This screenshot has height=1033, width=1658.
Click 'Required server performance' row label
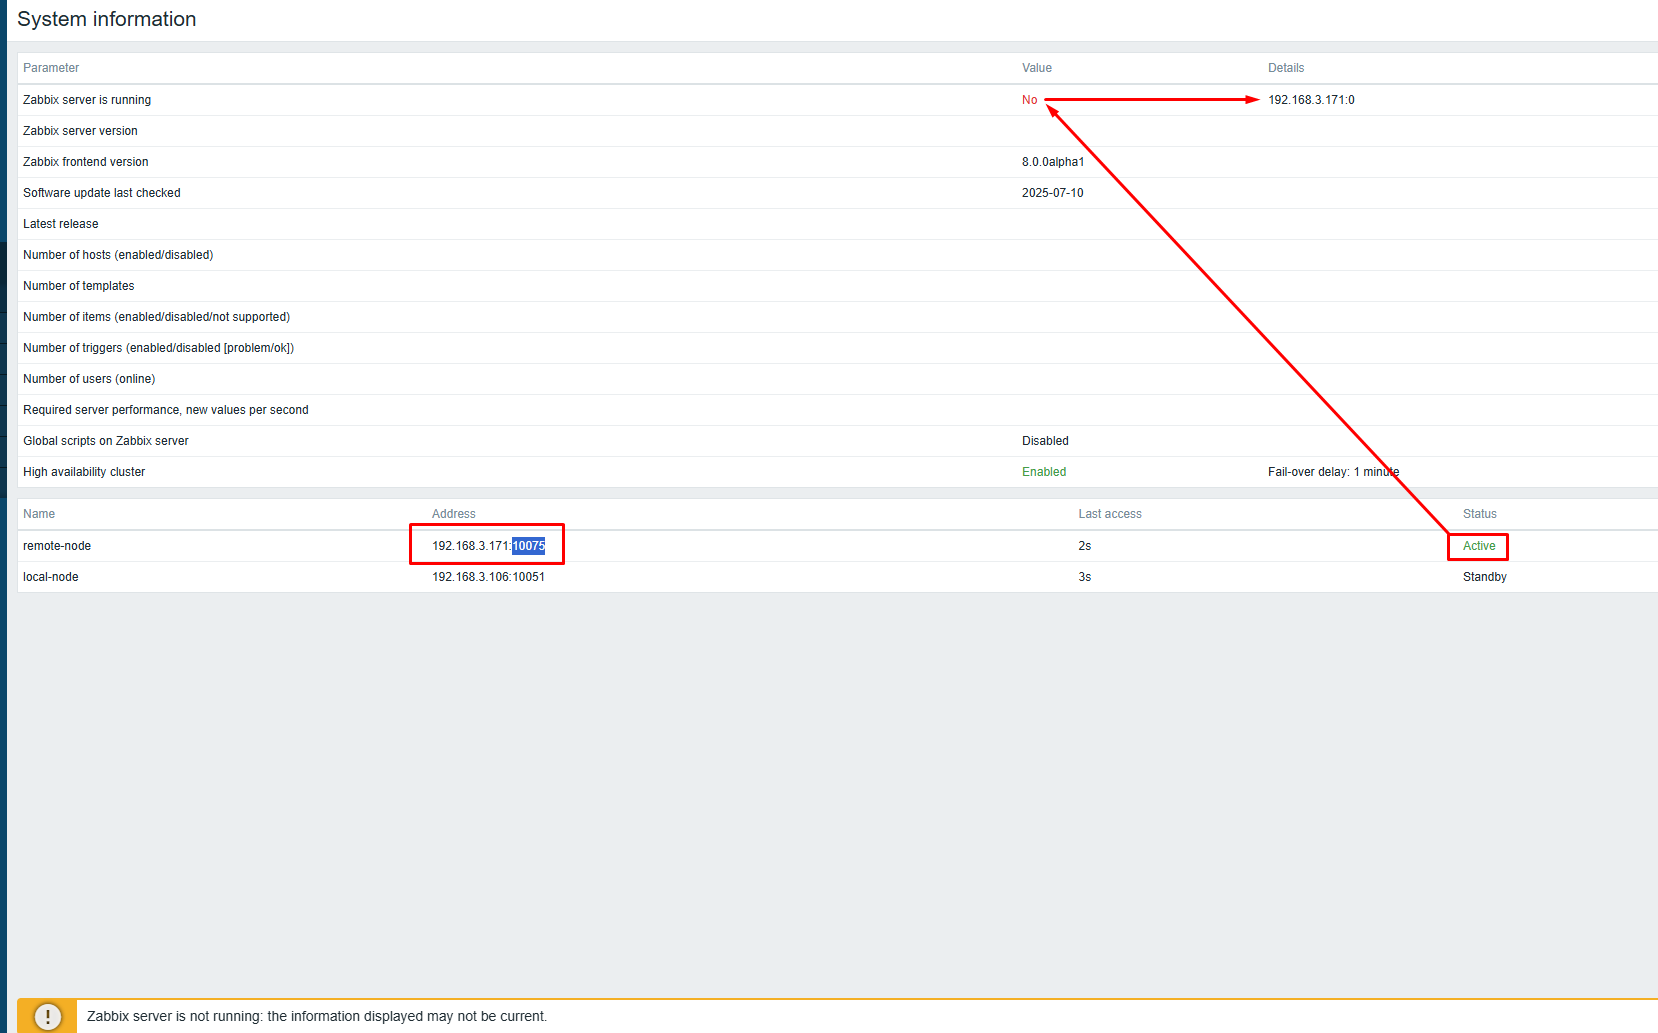coord(166,410)
